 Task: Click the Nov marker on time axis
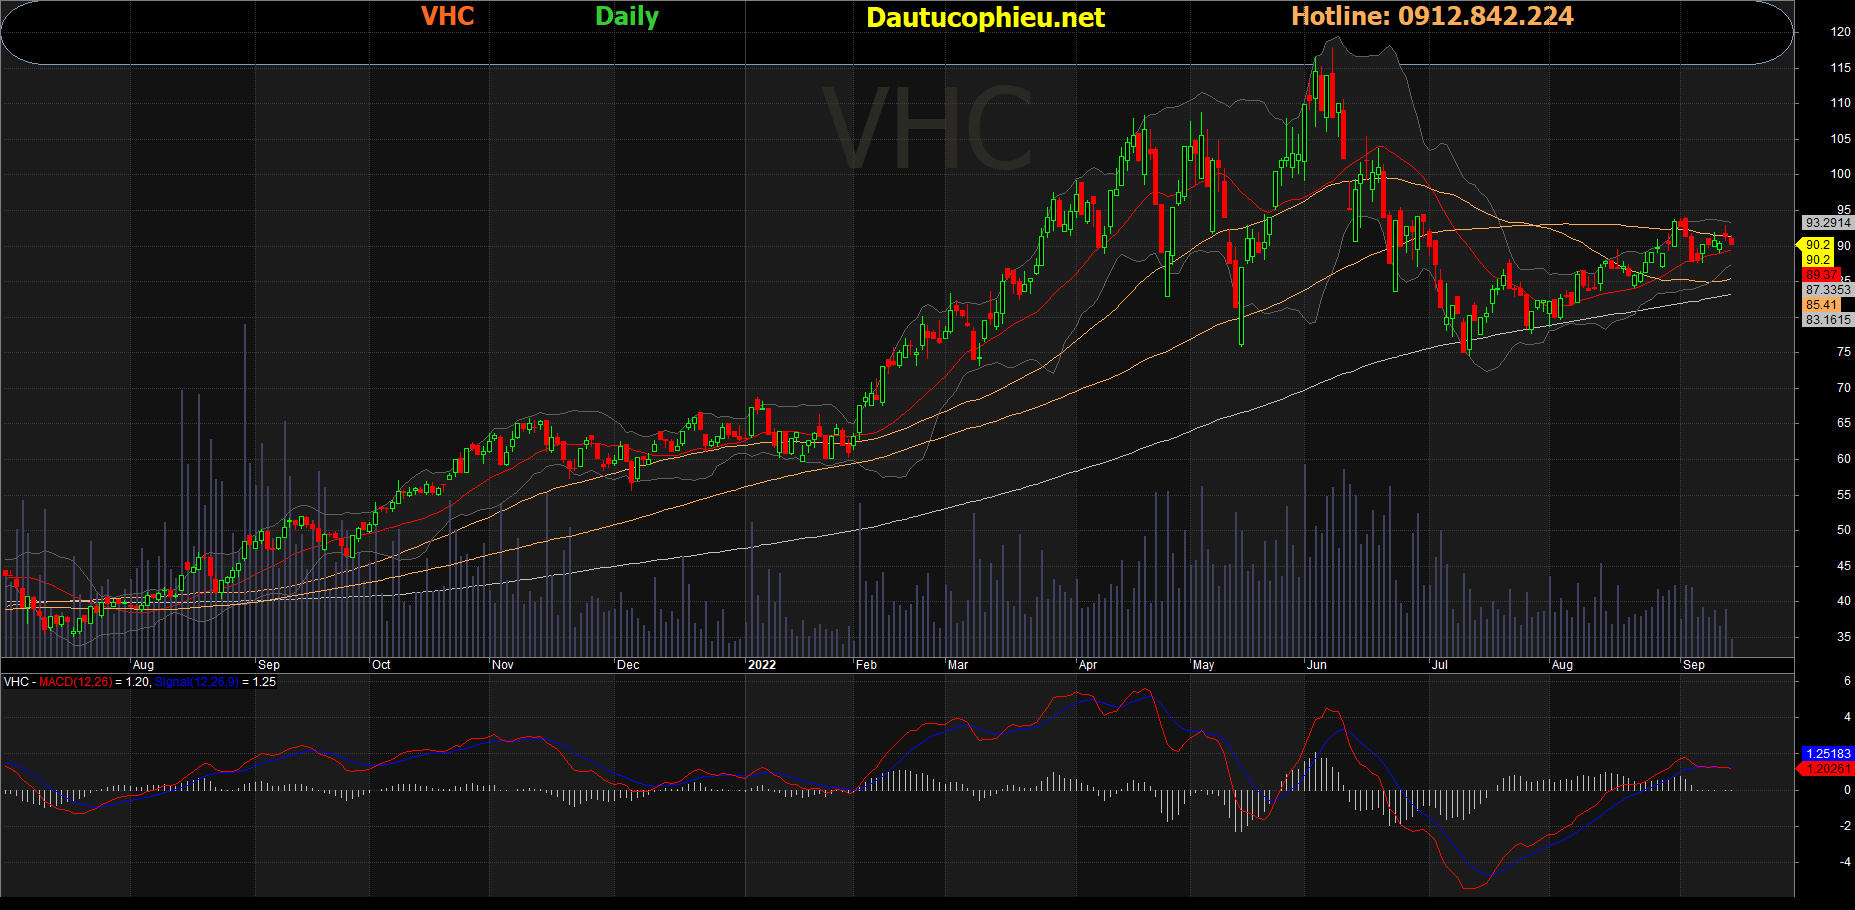point(503,665)
